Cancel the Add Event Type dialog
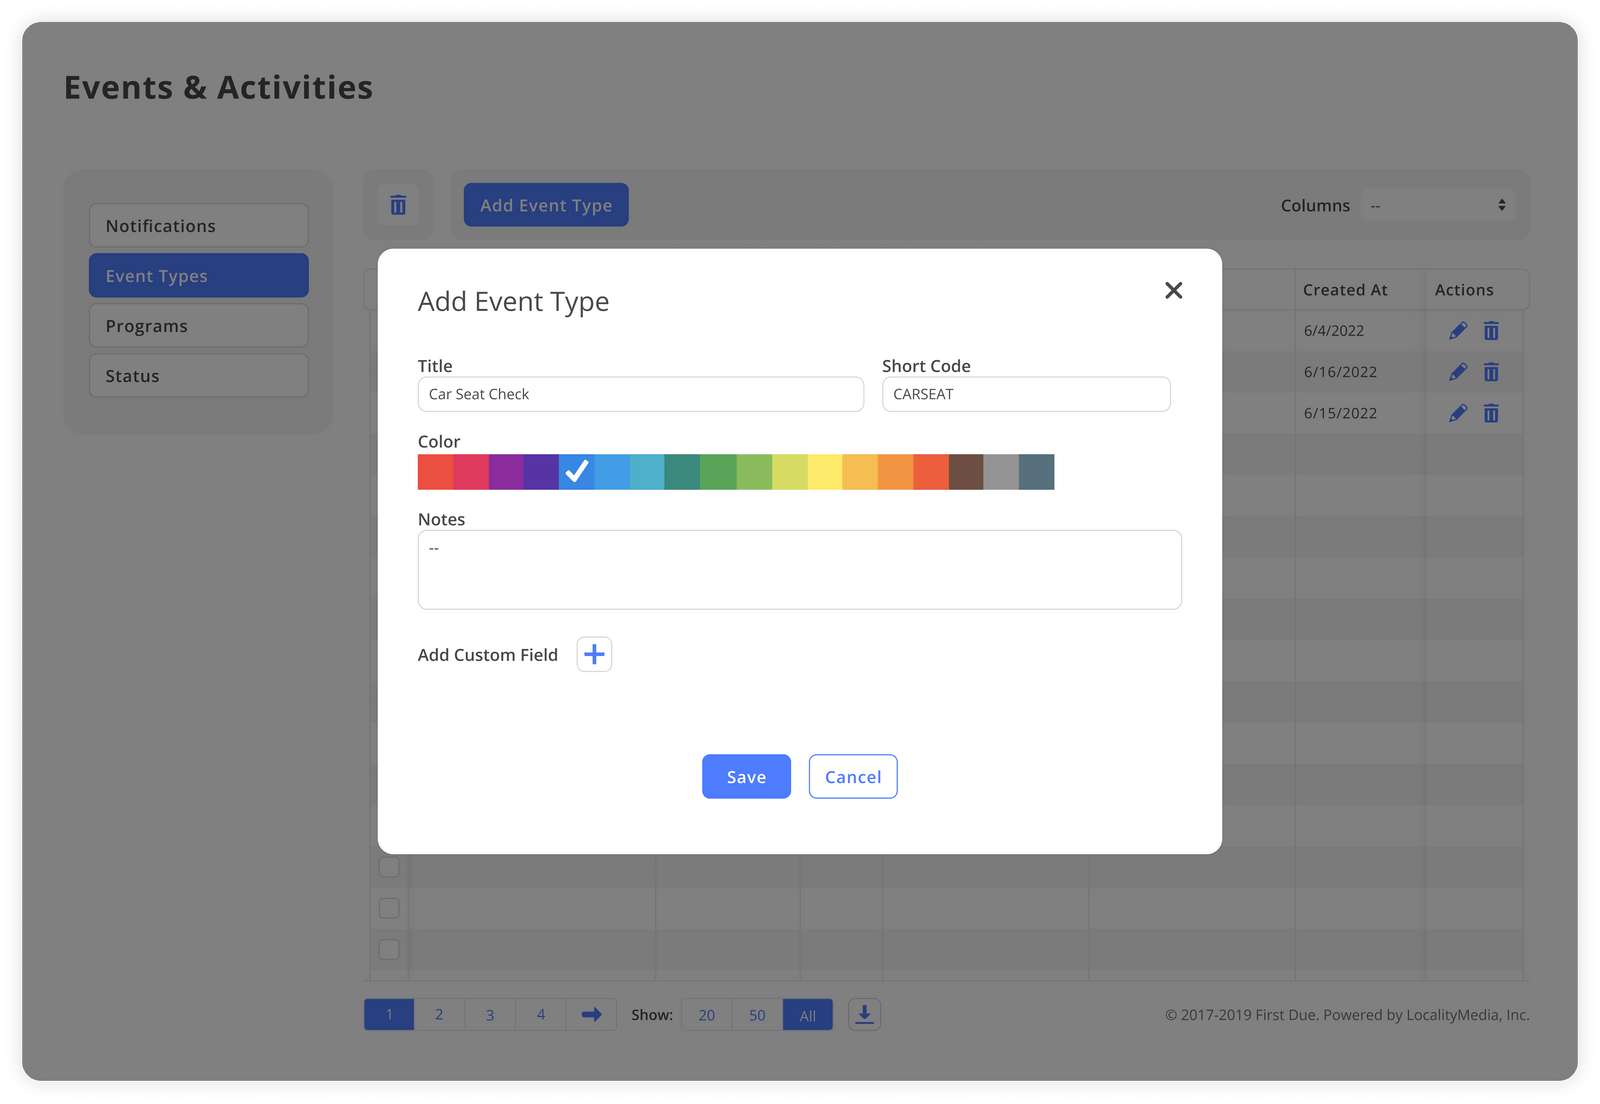This screenshot has width=1600, height=1104. pyautogui.click(x=852, y=776)
